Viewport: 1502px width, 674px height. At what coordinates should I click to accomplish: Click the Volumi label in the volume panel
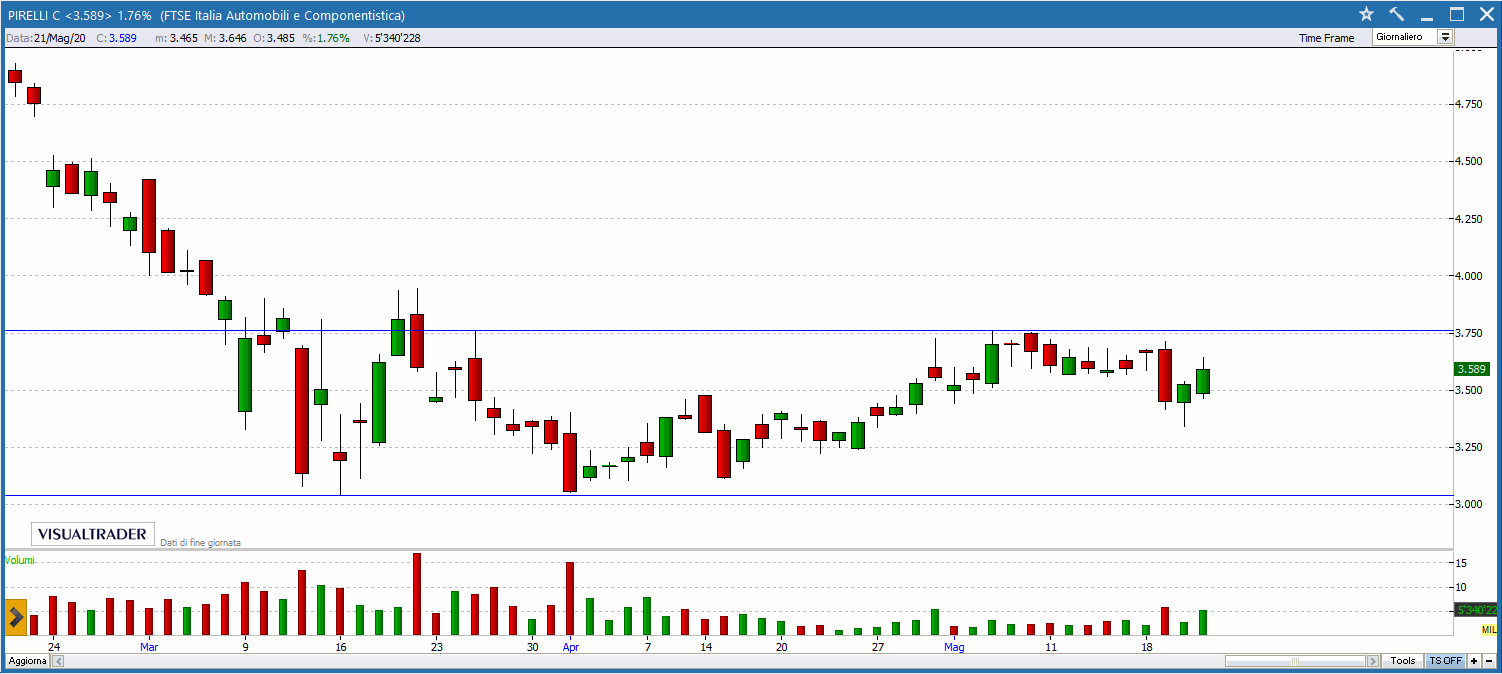click(x=20, y=560)
